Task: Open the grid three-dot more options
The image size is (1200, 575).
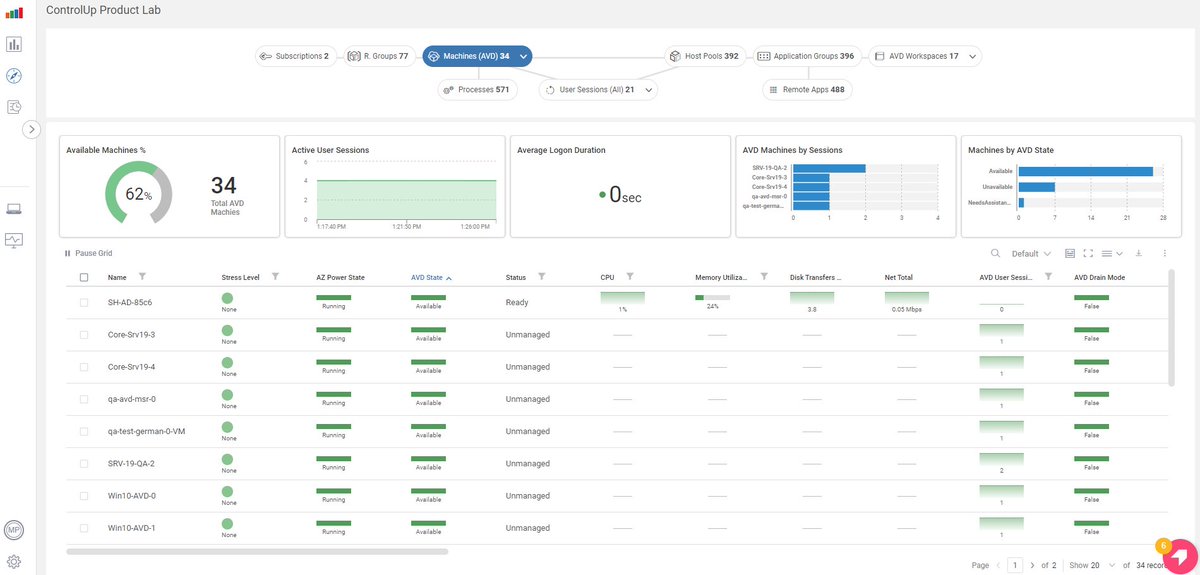Action: click(x=1165, y=254)
